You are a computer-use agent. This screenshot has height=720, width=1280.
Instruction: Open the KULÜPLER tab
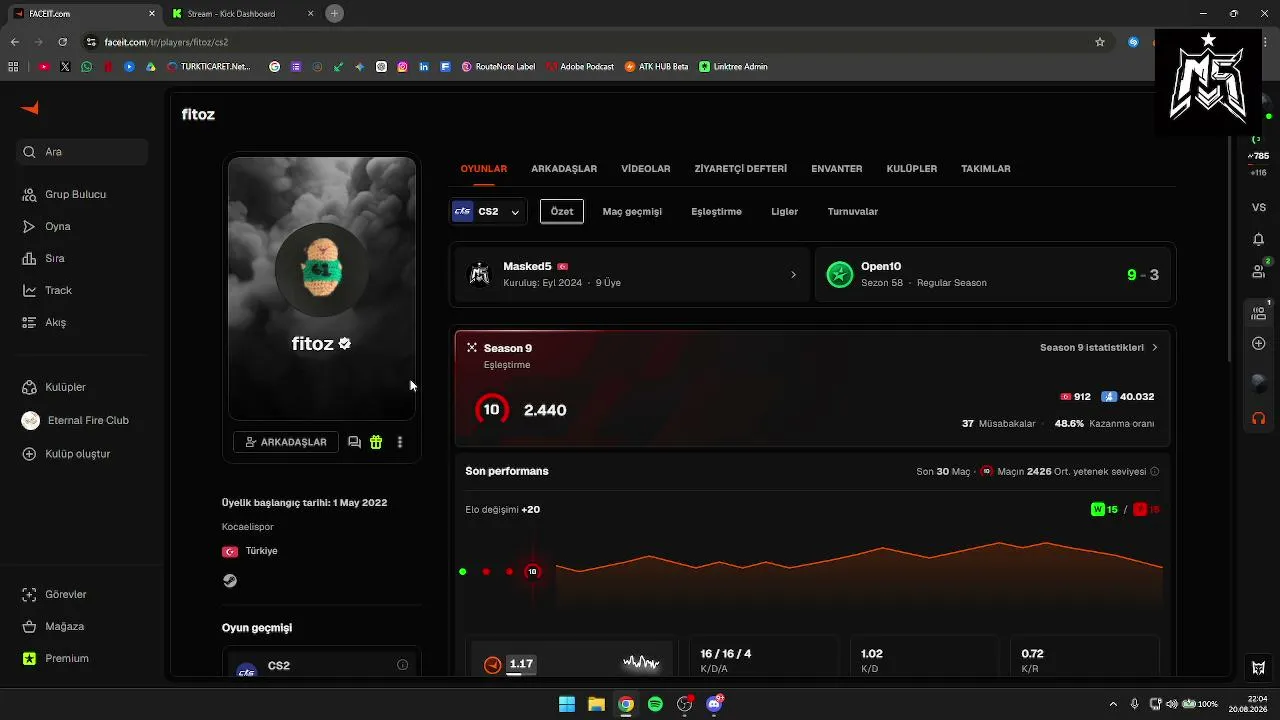point(912,169)
